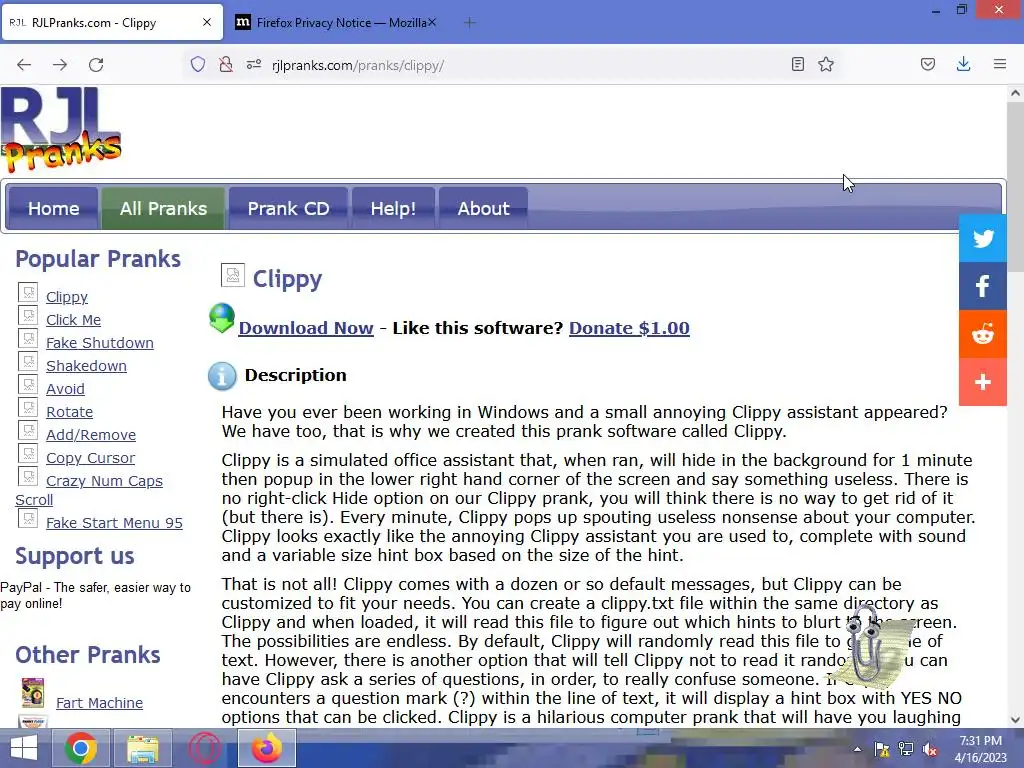Close the Firefox Privacy Notice tab
Image resolution: width=1024 pixels, height=768 pixels.
click(432, 22)
